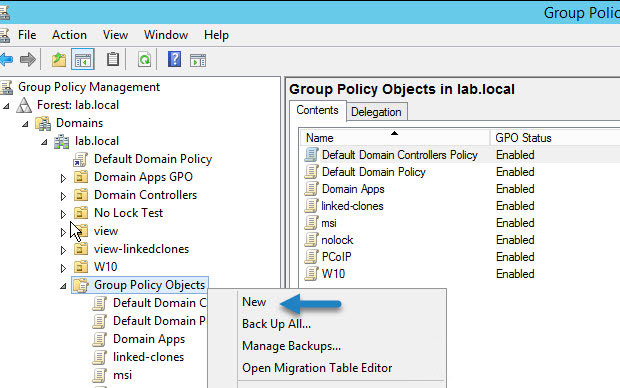The width and height of the screenshot is (620, 388).
Task: Sort by the Name column header
Action: click(394, 138)
